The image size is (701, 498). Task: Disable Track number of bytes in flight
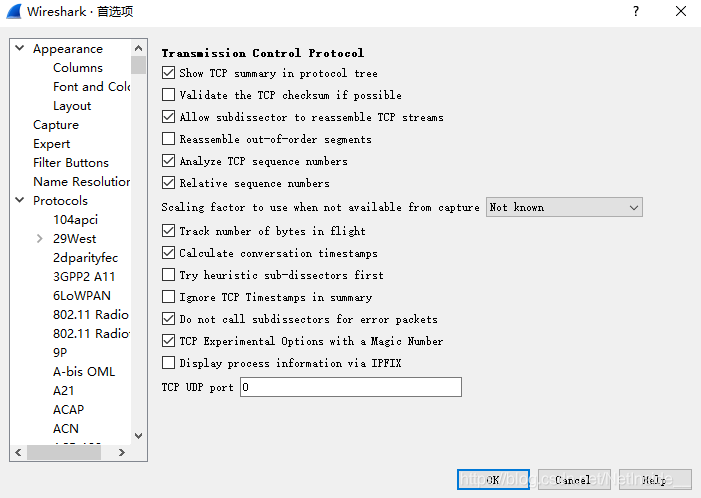(169, 231)
